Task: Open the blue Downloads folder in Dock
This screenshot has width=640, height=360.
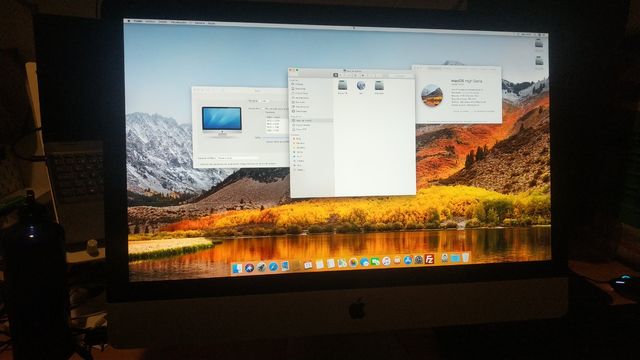Action: (x=455, y=258)
